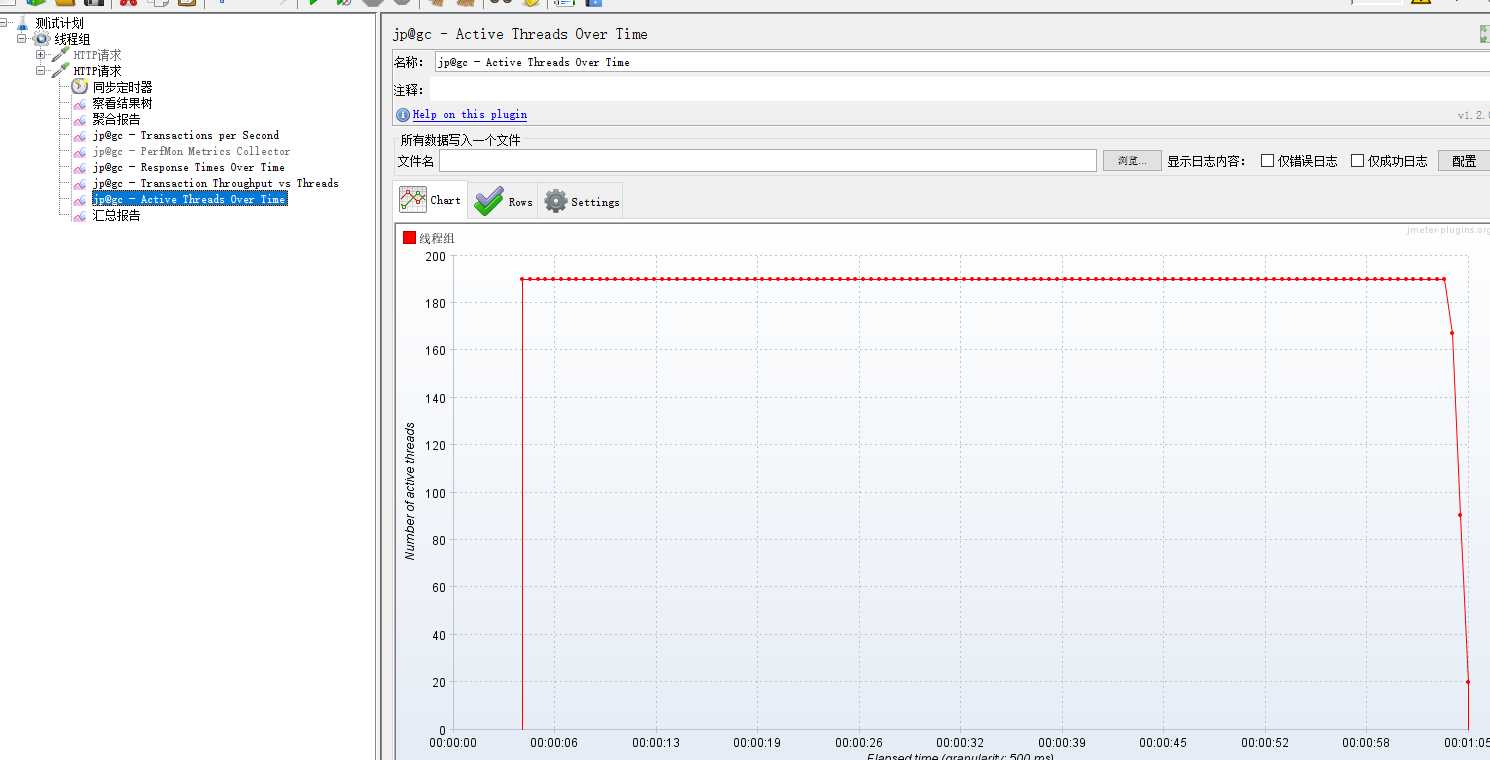Enable the 仅成功日志 checkbox

[1357, 161]
